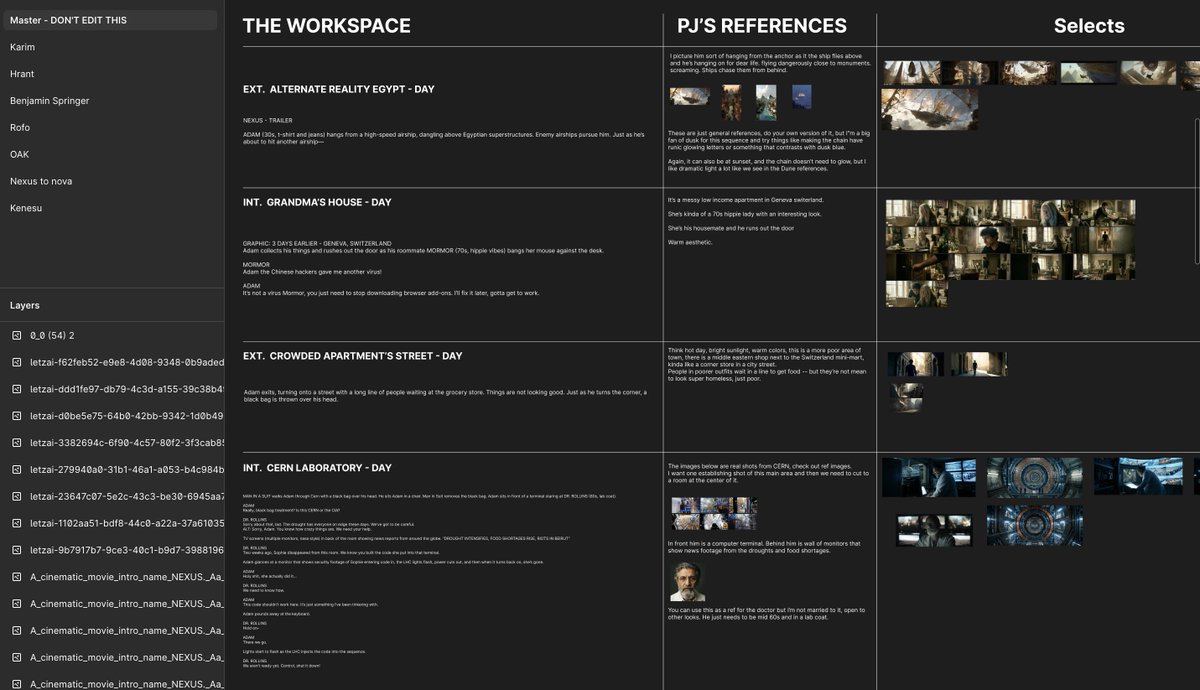Select the large airship image under Selects
Screen dimensions: 1200x690
(x=929, y=109)
